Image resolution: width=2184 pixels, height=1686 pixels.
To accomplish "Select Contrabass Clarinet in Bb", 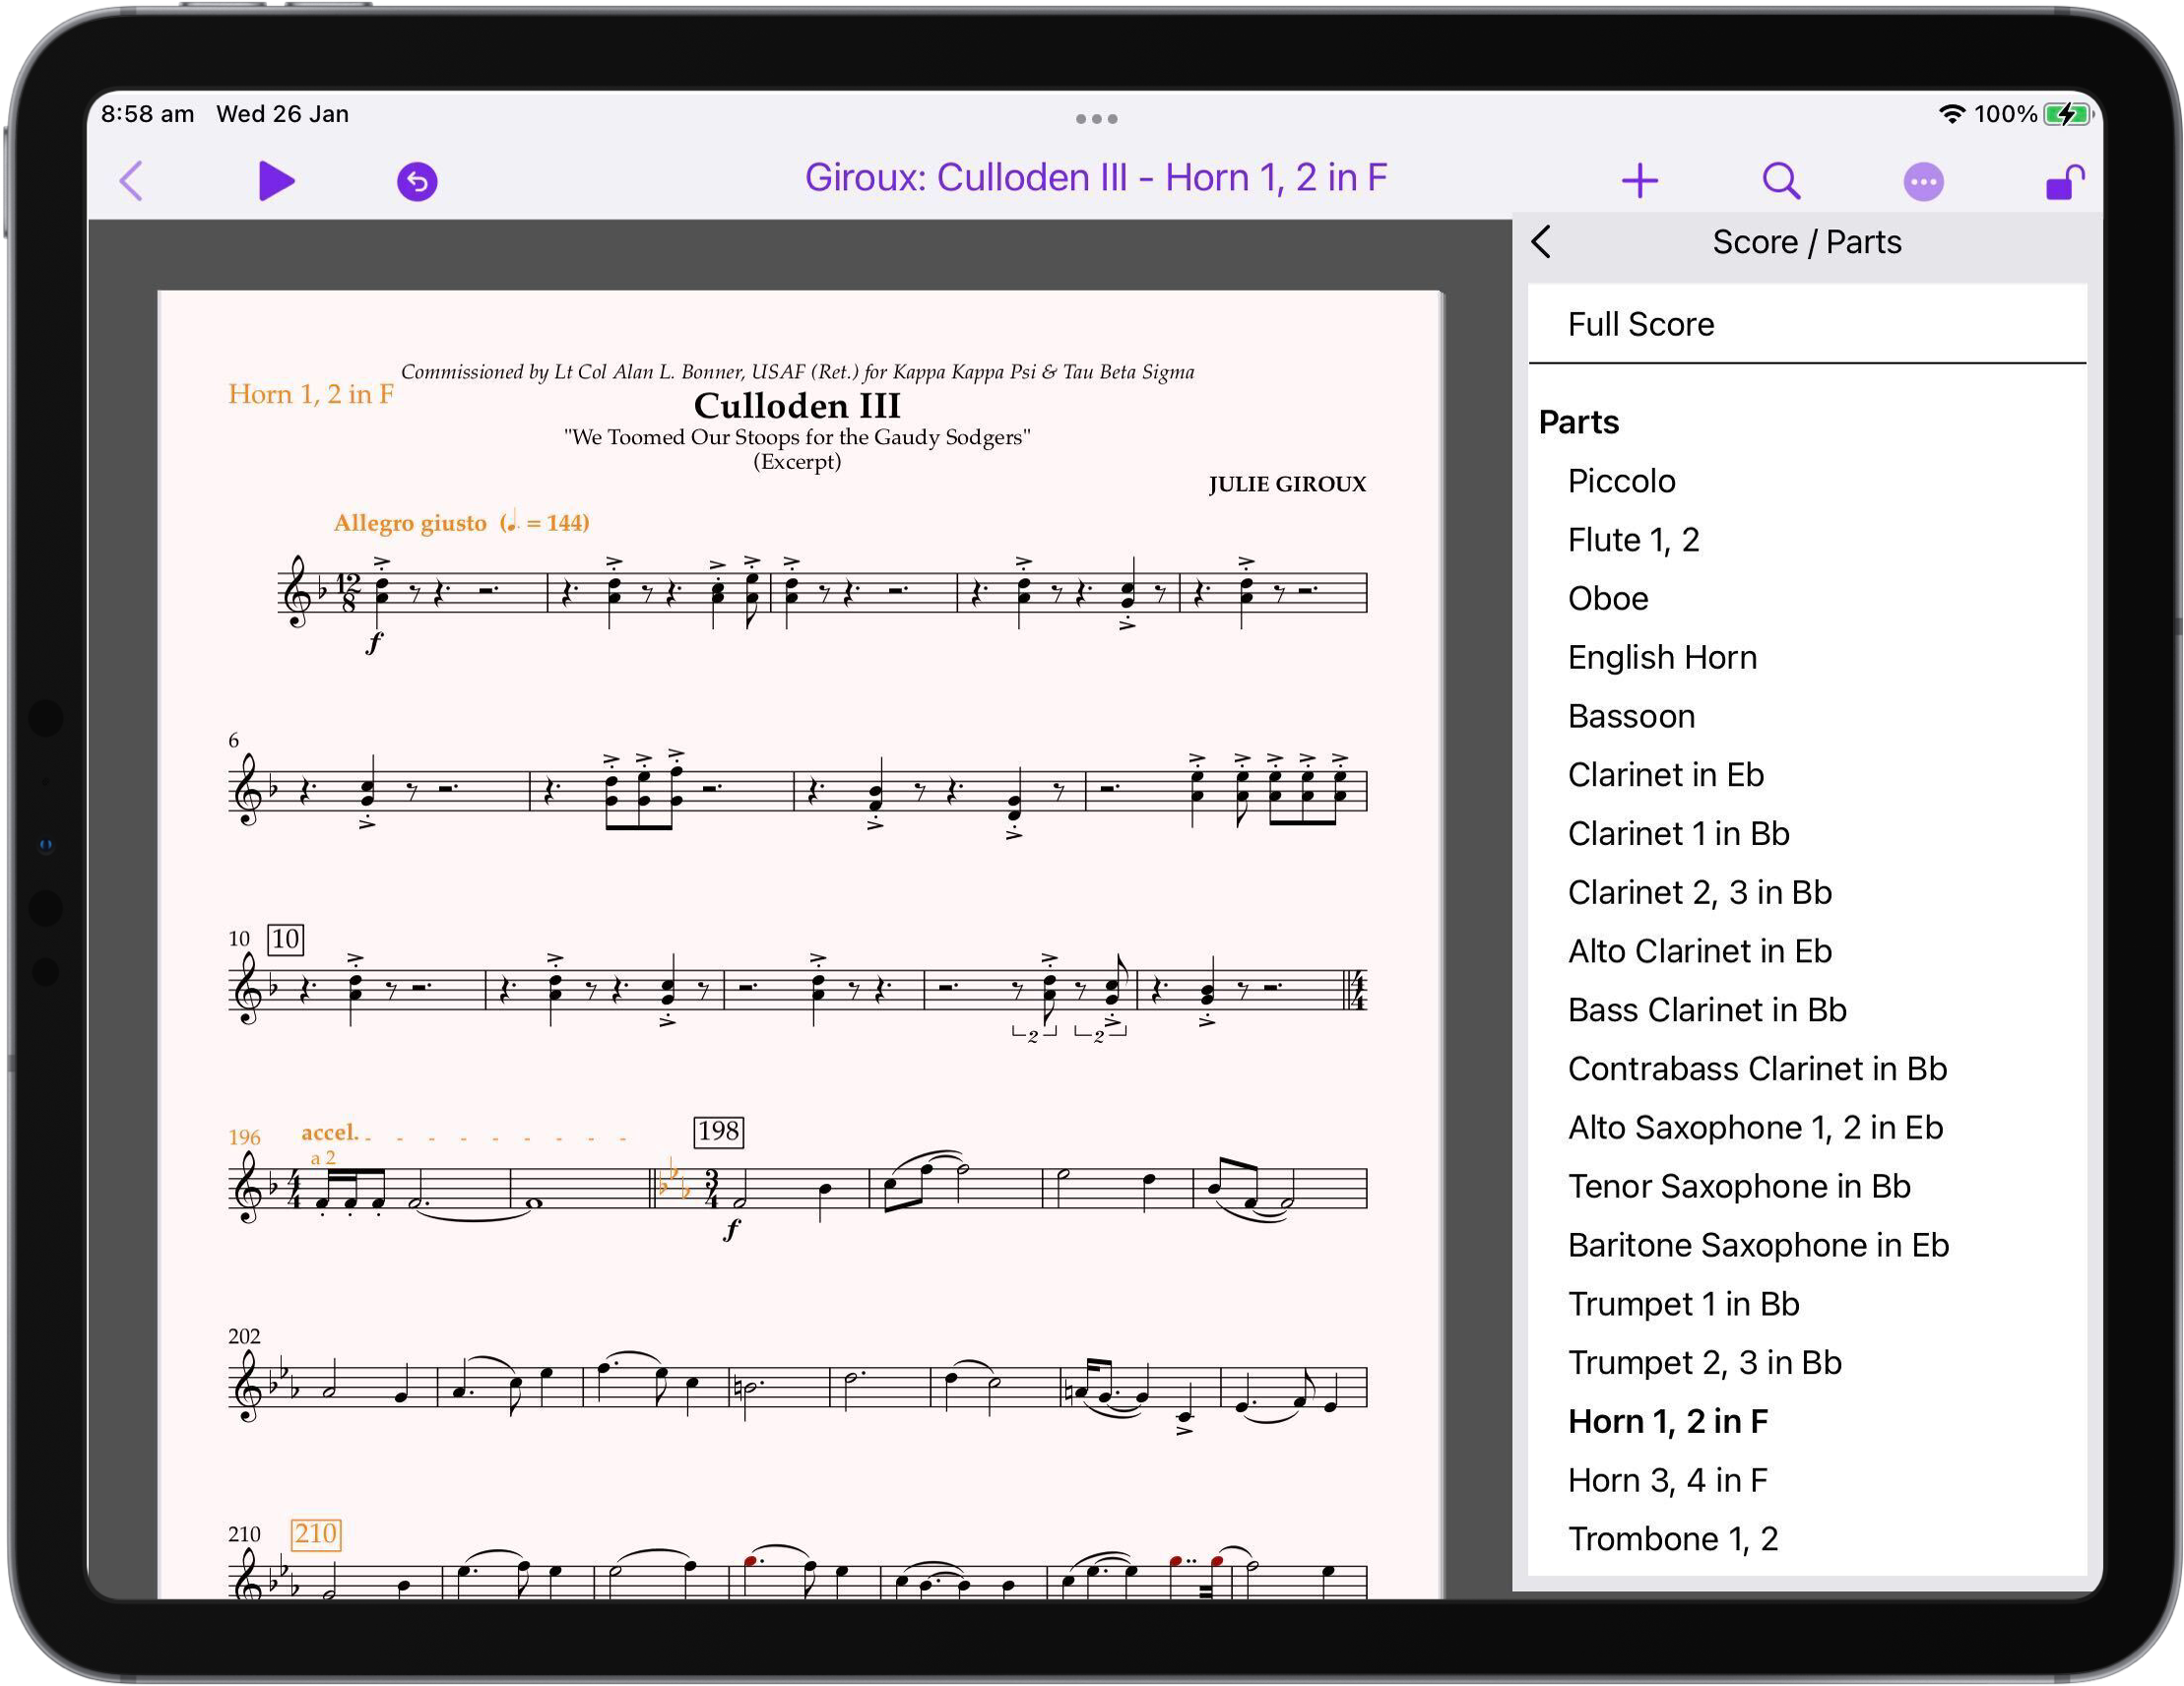I will coord(1806,1069).
